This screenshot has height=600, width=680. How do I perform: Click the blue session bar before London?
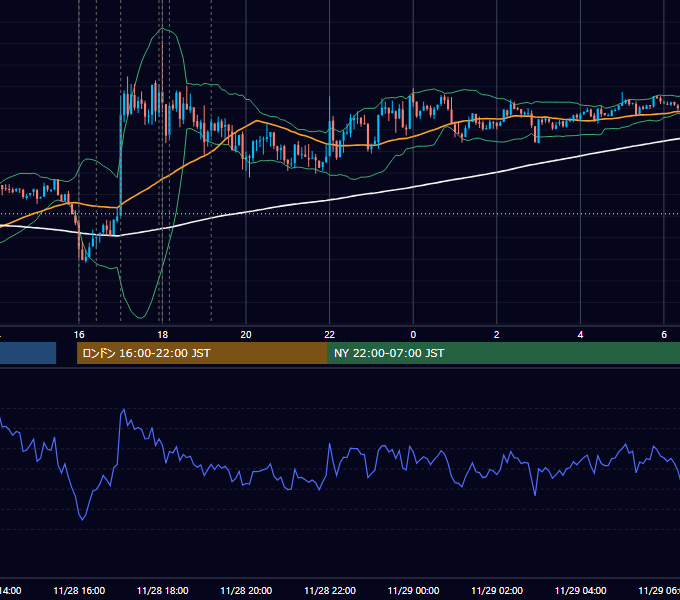pyautogui.click(x=28, y=353)
